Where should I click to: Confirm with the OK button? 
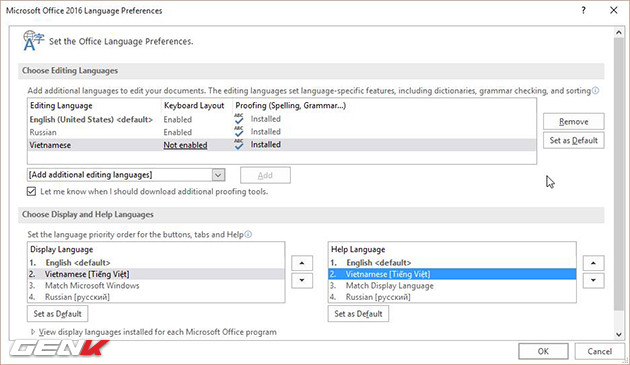[543, 351]
